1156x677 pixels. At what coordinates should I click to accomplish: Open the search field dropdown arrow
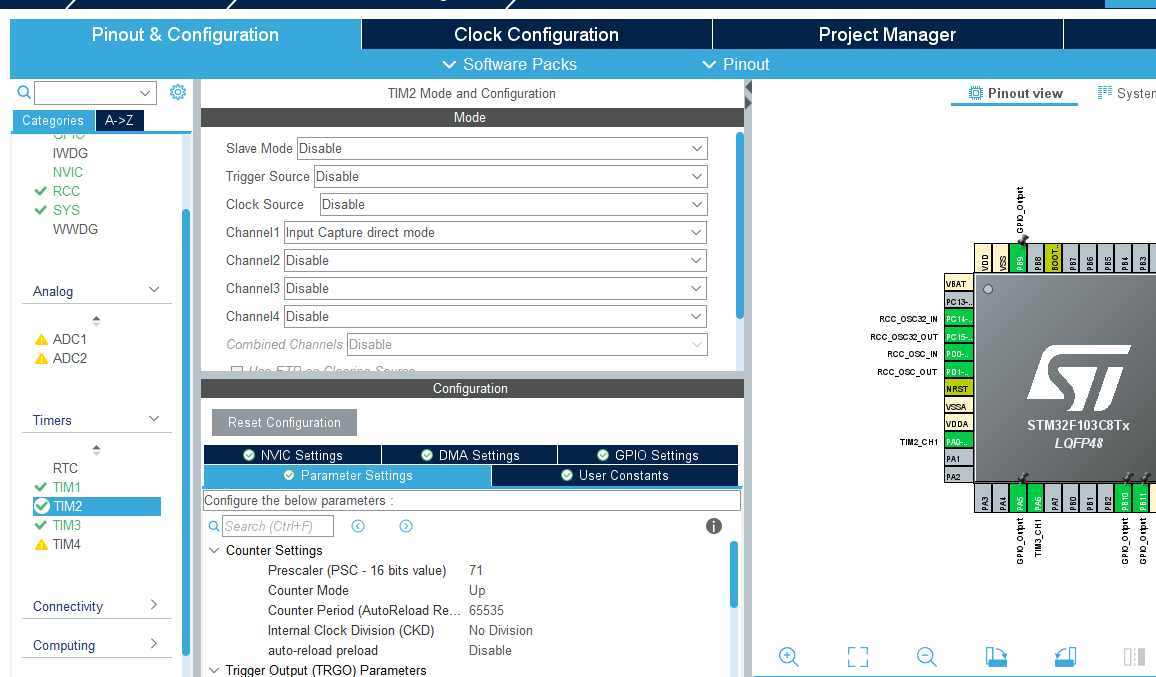tap(144, 93)
